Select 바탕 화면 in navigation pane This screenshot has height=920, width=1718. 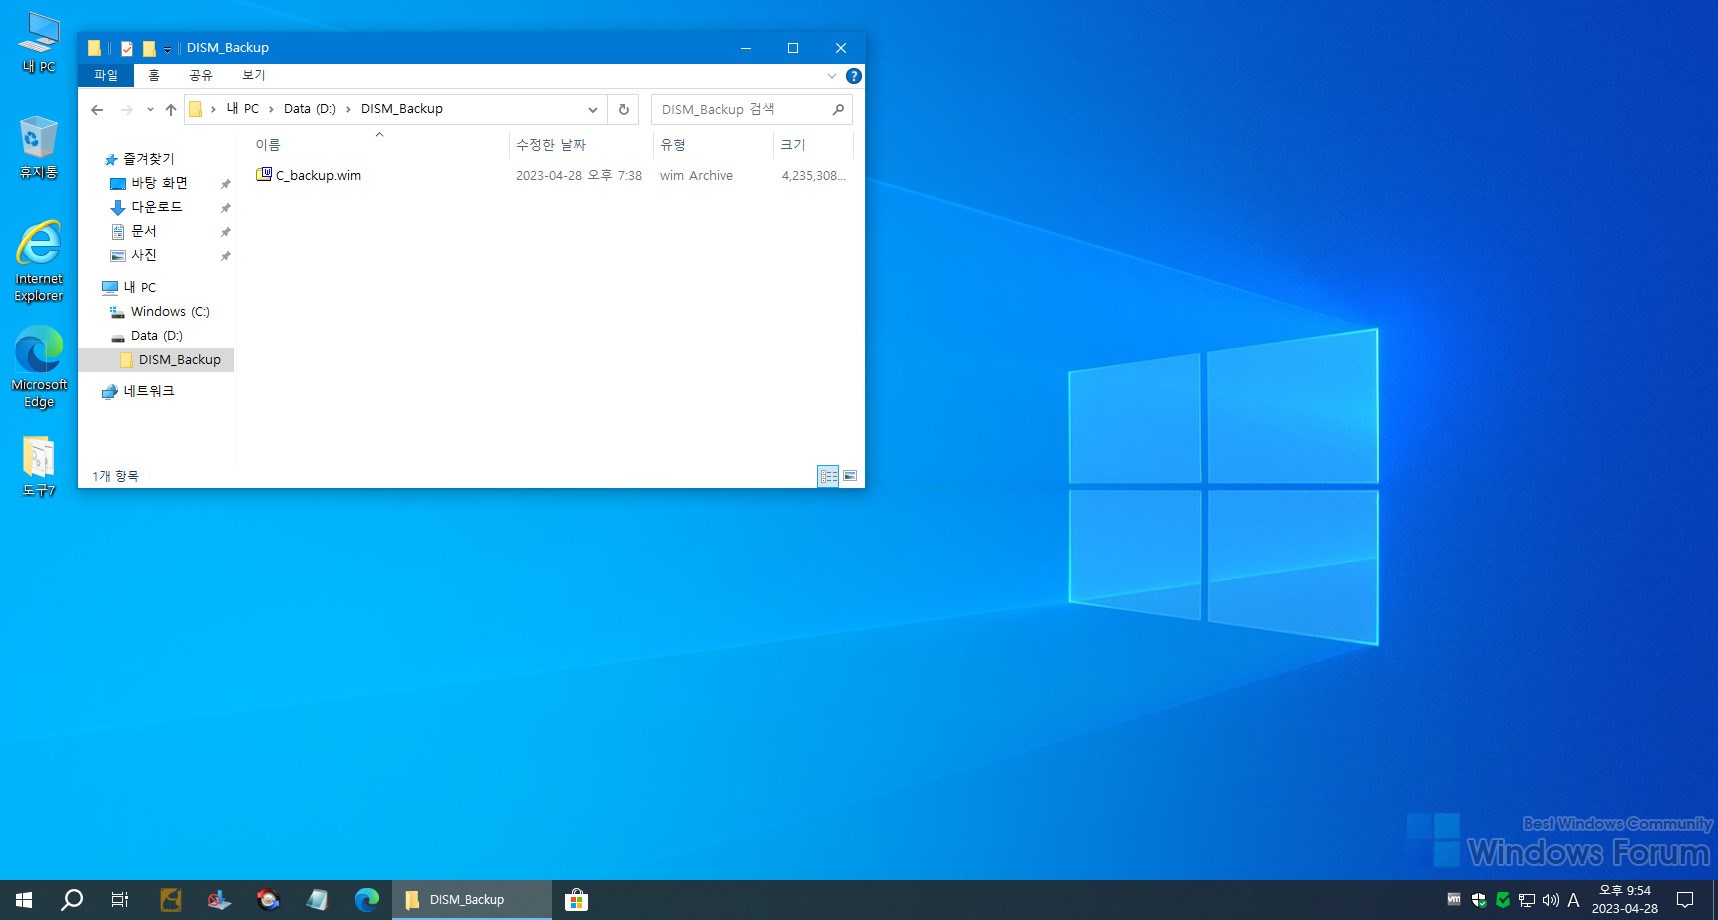(x=159, y=184)
